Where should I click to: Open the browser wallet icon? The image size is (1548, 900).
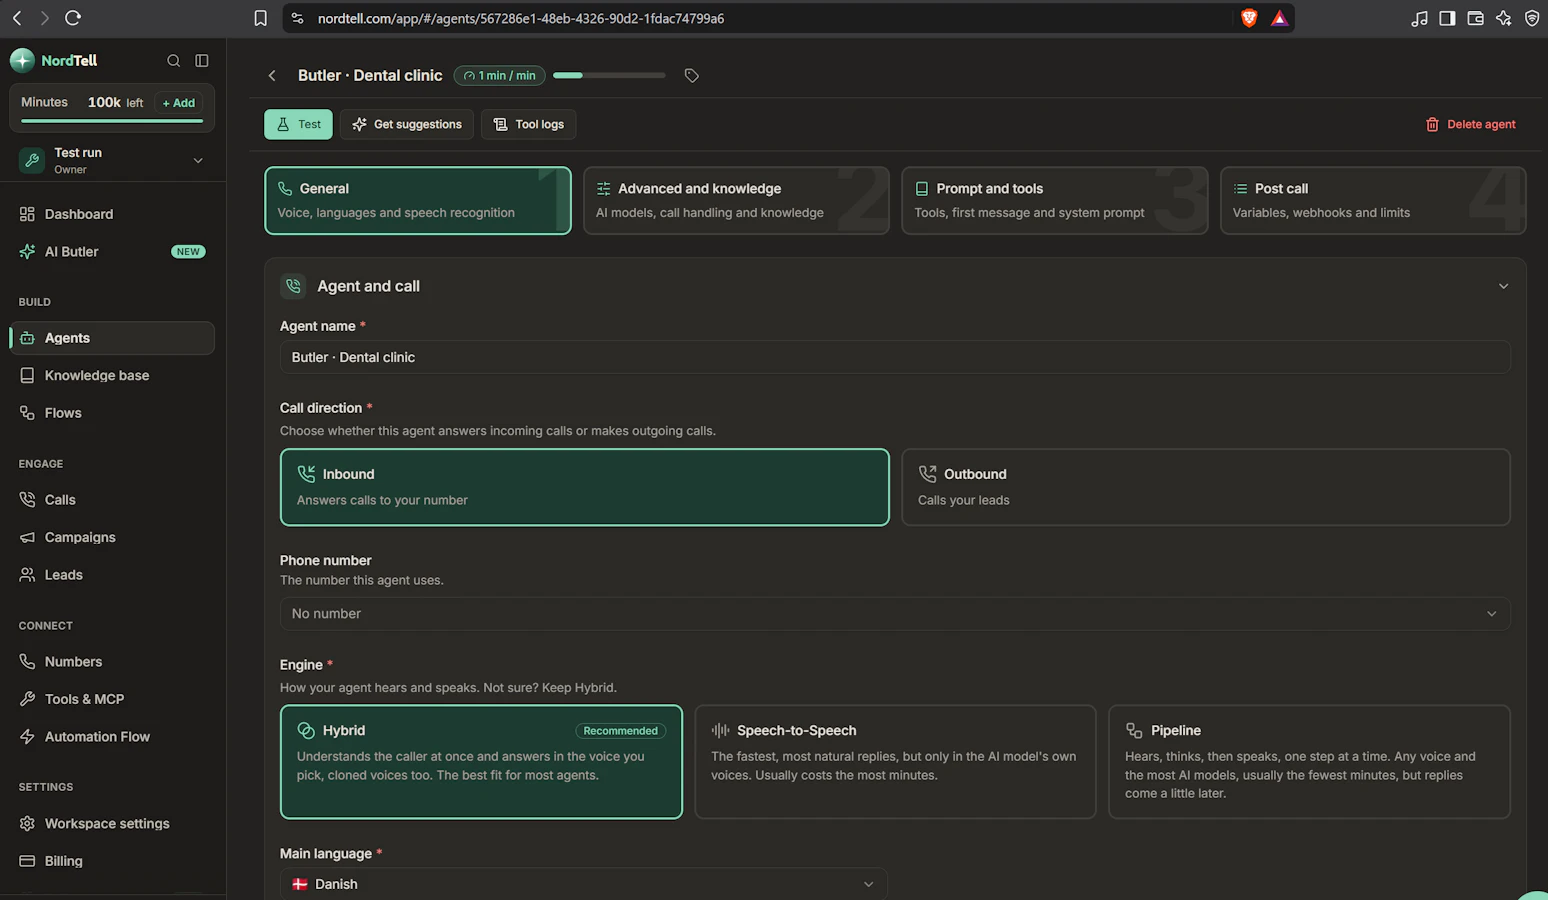pyautogui.click(x=1475, y=18)
